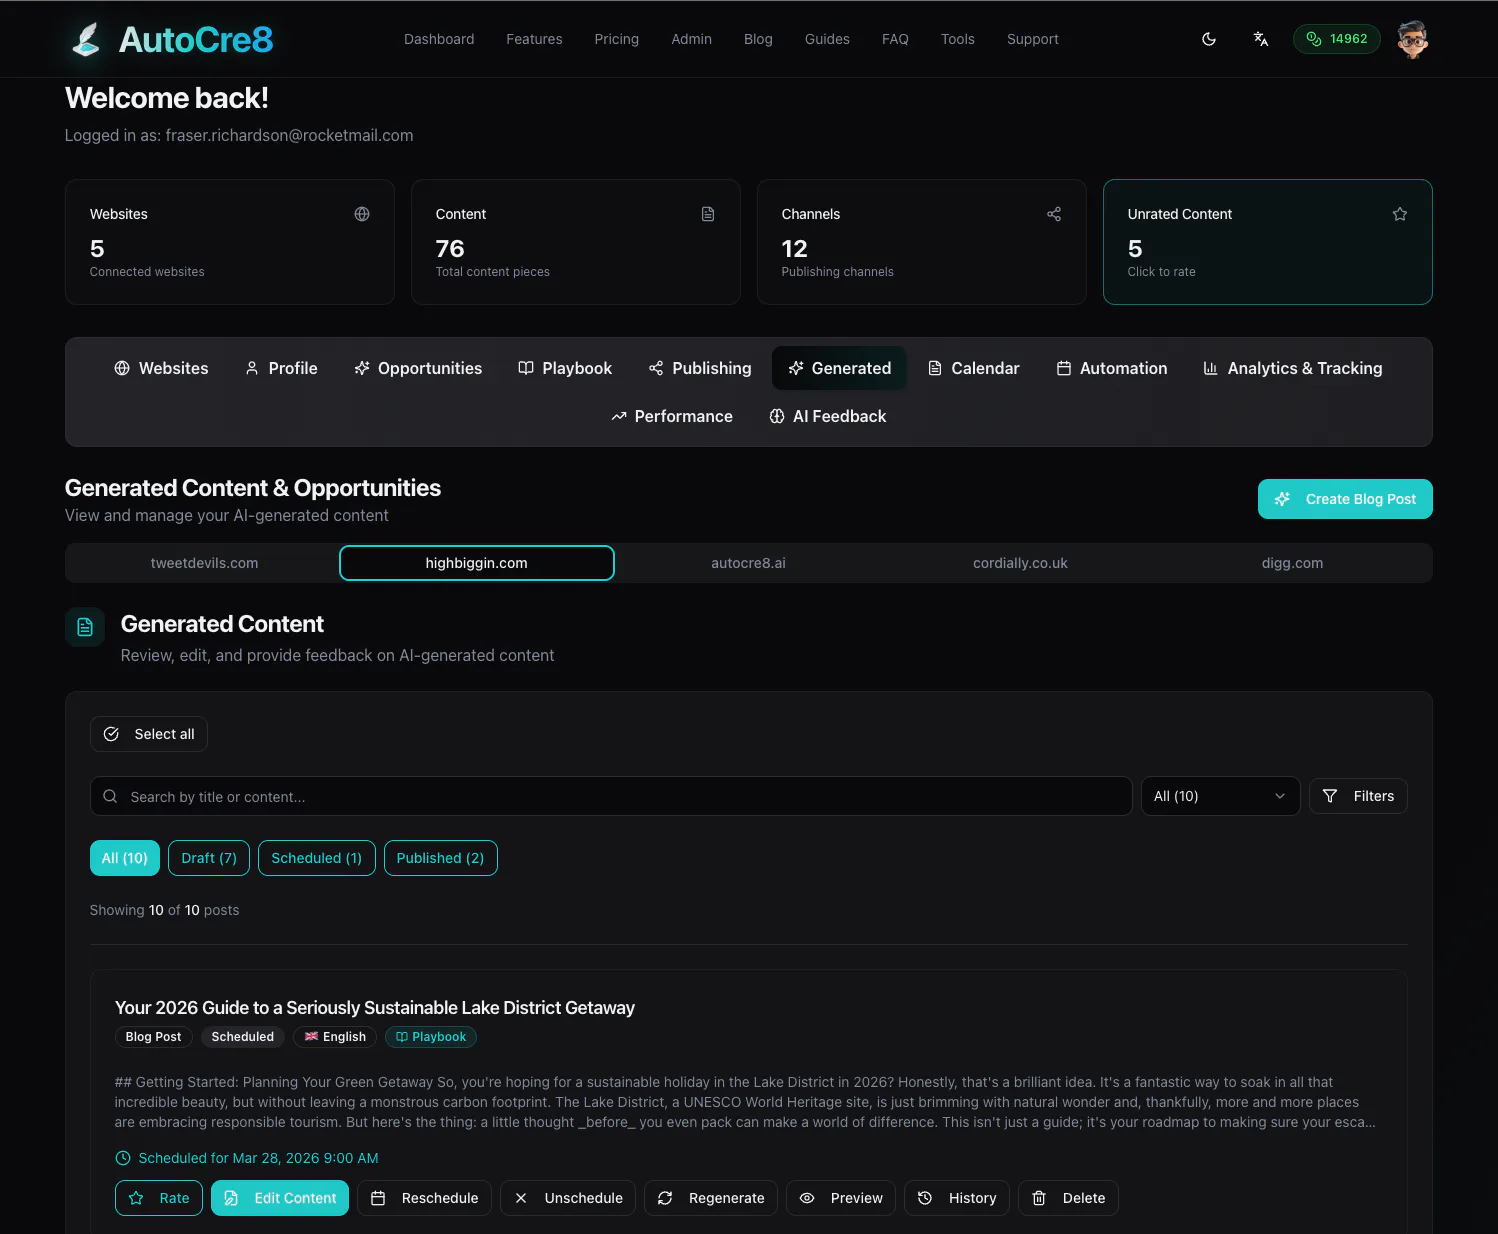The width and height of the screenshot is (1498, 1234).
Task: Select the digg.com site tab
Action: [1292, 563]
